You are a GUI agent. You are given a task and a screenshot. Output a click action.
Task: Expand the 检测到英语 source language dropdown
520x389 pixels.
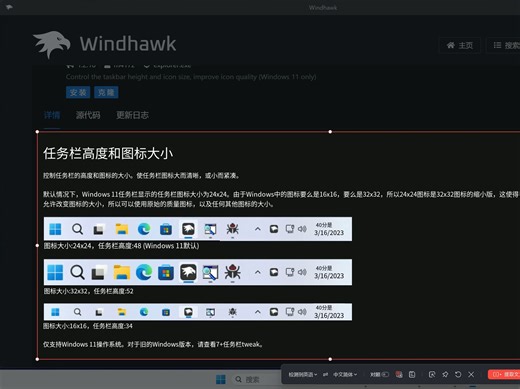click(302, 375)
